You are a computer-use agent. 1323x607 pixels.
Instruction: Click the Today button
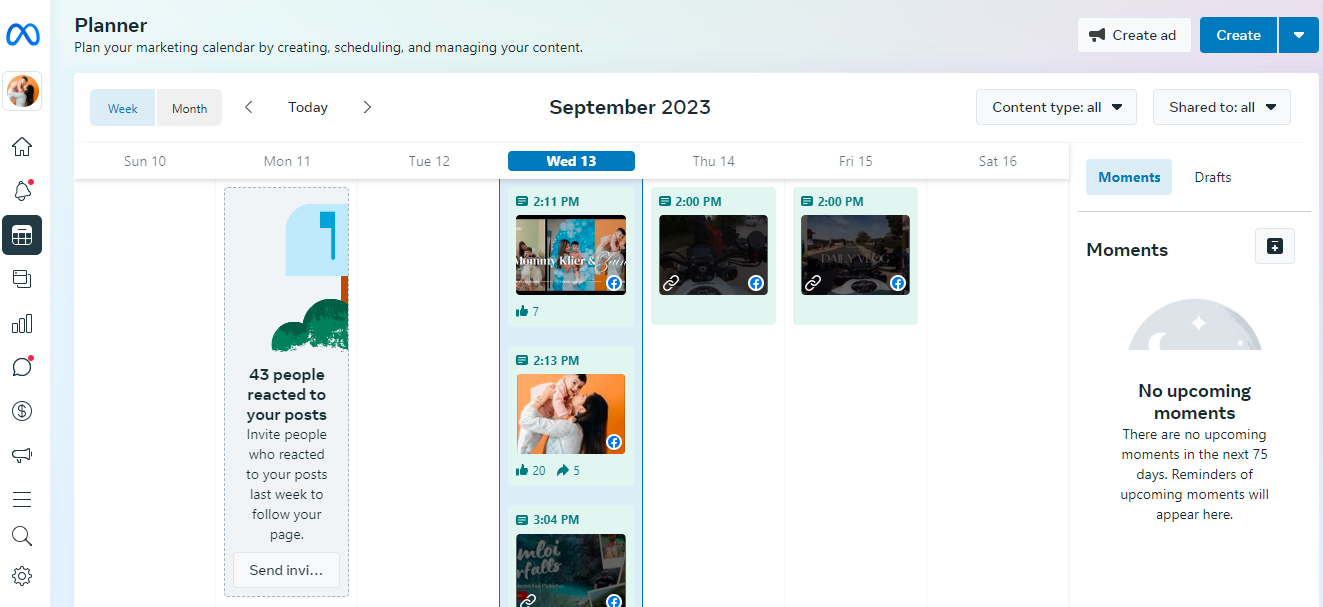308,107
